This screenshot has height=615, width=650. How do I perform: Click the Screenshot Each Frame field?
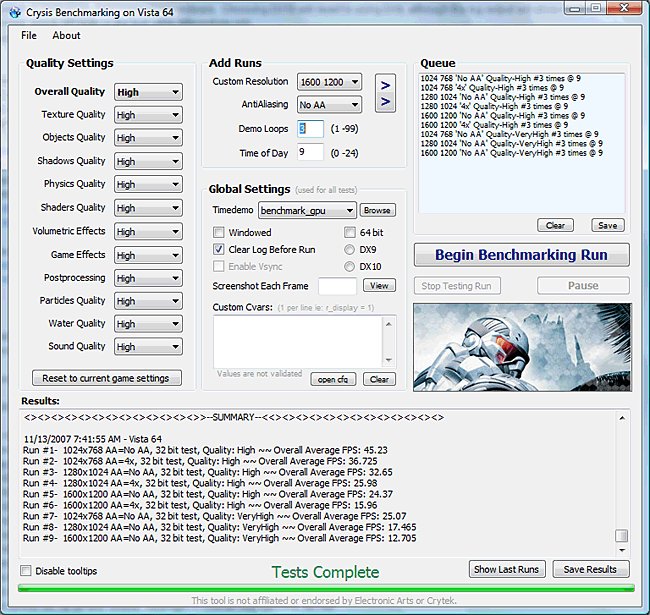point(337,286)
